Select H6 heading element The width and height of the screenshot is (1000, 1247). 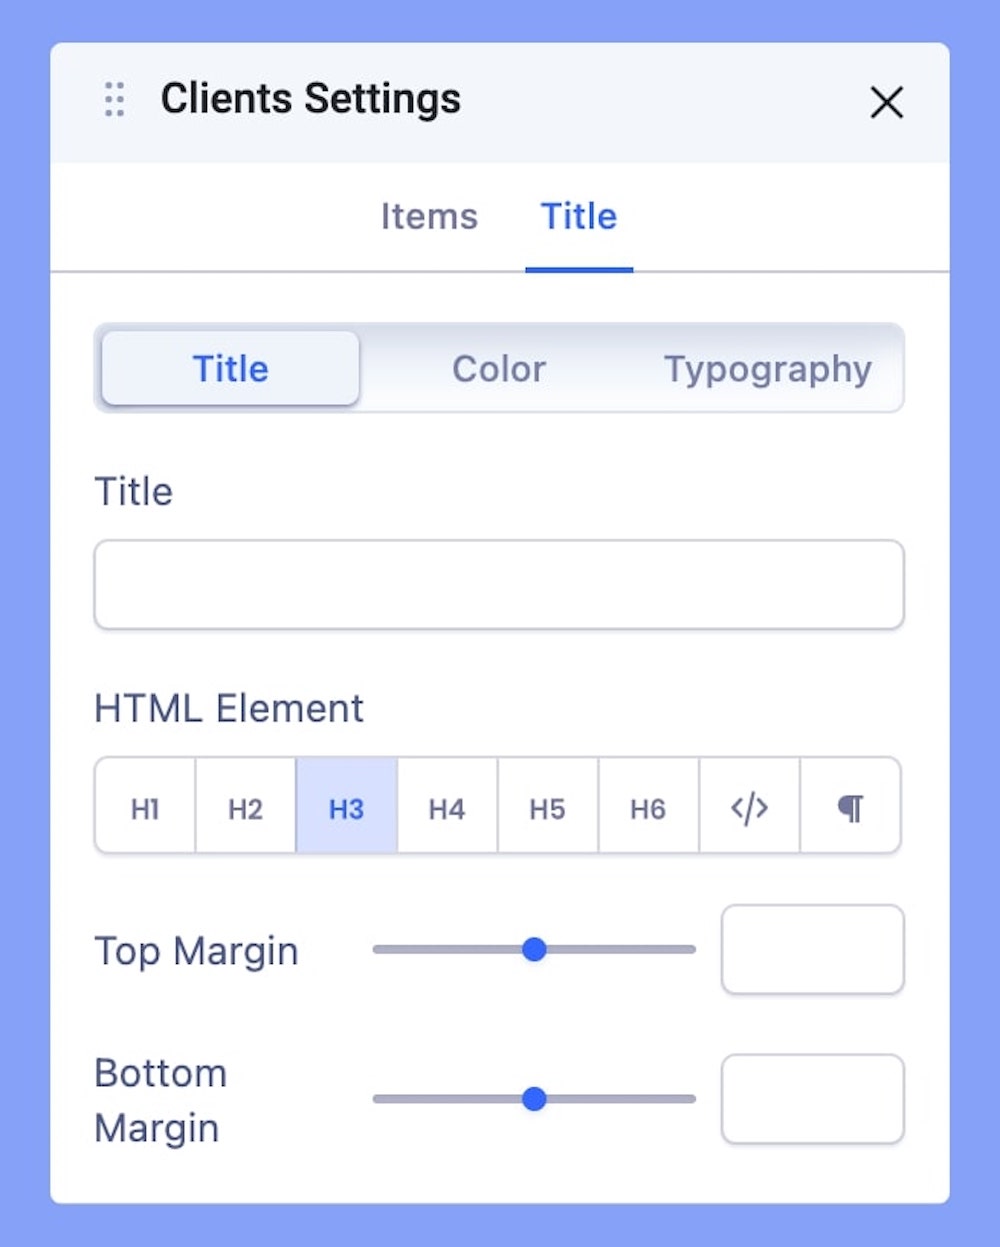coord(648,807)
